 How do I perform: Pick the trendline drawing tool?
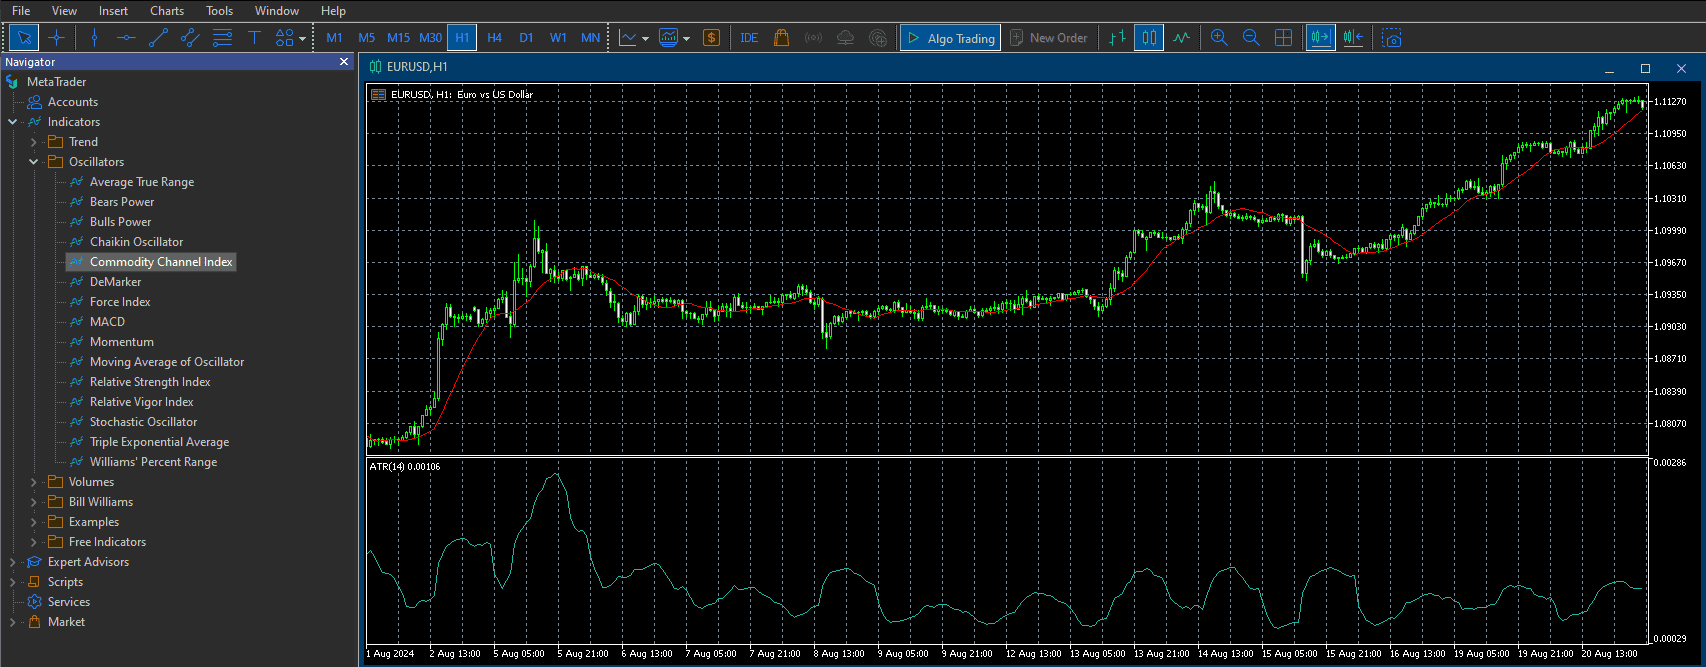click(x=158, y=38)
